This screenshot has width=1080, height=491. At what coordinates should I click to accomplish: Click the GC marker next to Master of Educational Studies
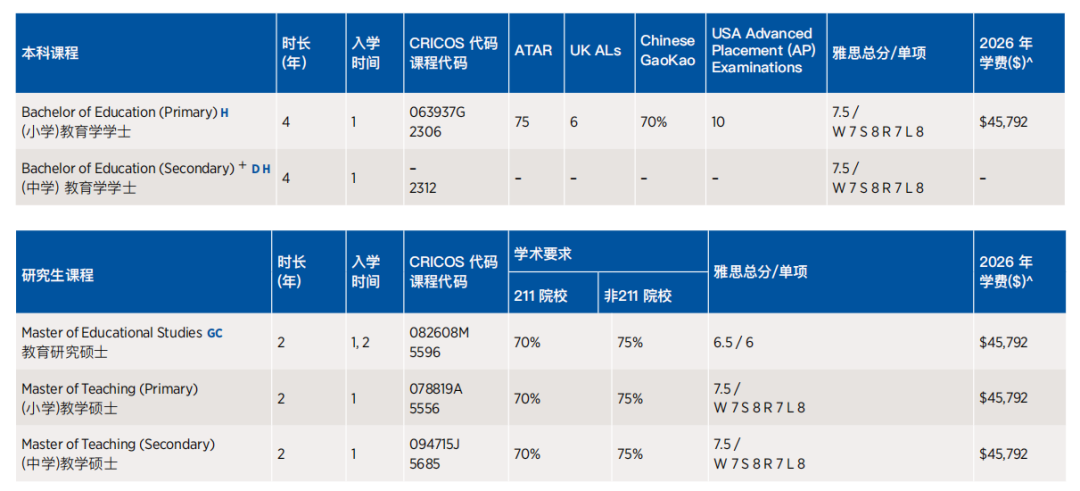(215, 333)
